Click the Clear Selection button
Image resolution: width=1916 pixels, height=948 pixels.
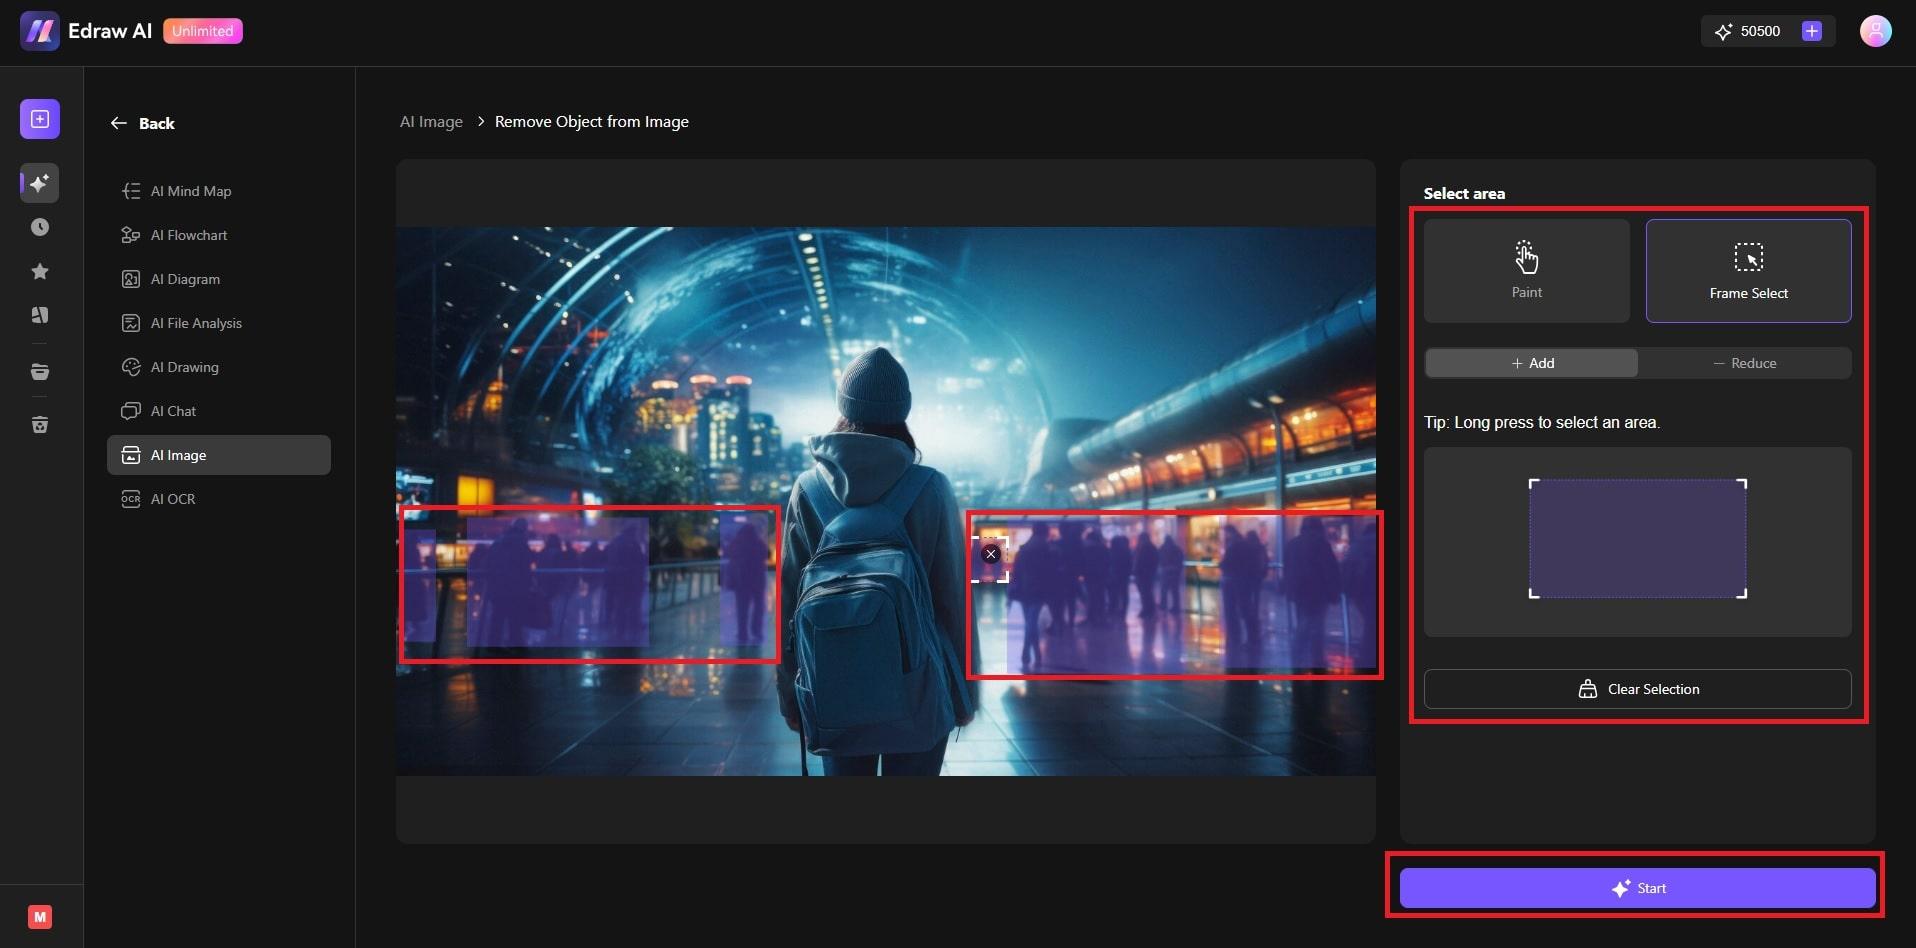pos(1637,689)
